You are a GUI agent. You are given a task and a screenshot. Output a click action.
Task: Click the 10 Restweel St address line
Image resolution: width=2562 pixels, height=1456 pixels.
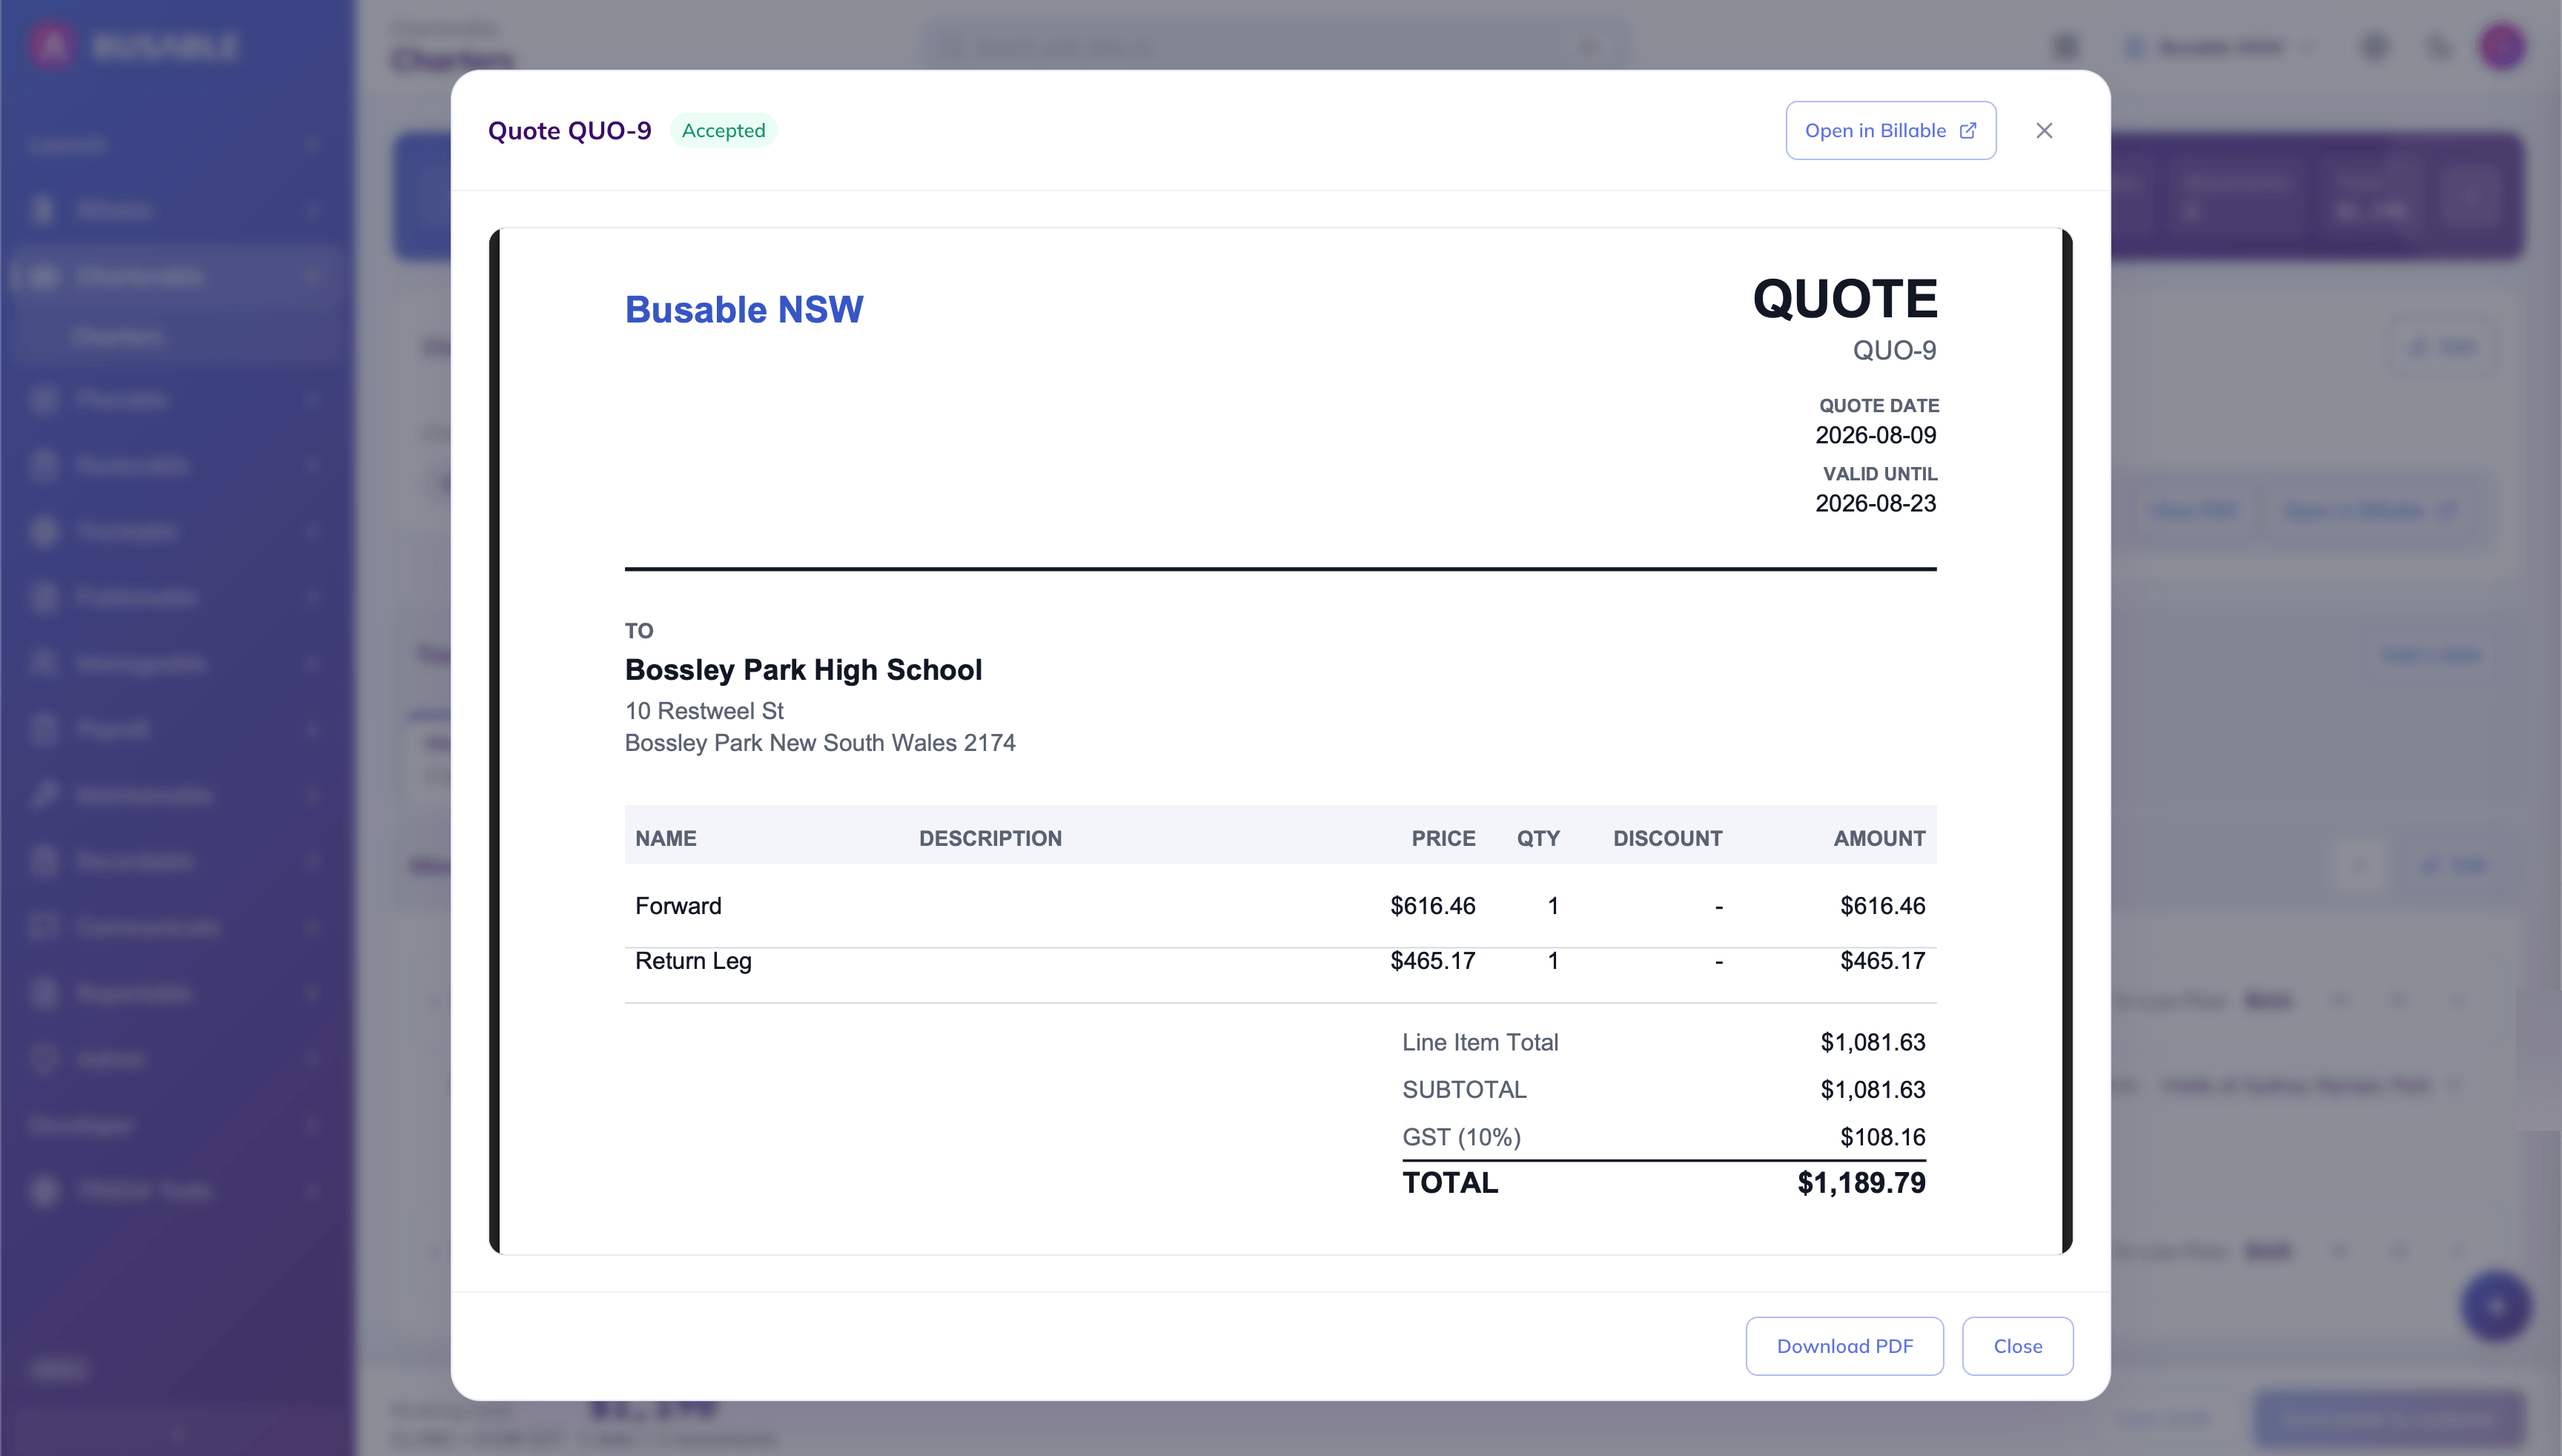(x=704, y=711)
